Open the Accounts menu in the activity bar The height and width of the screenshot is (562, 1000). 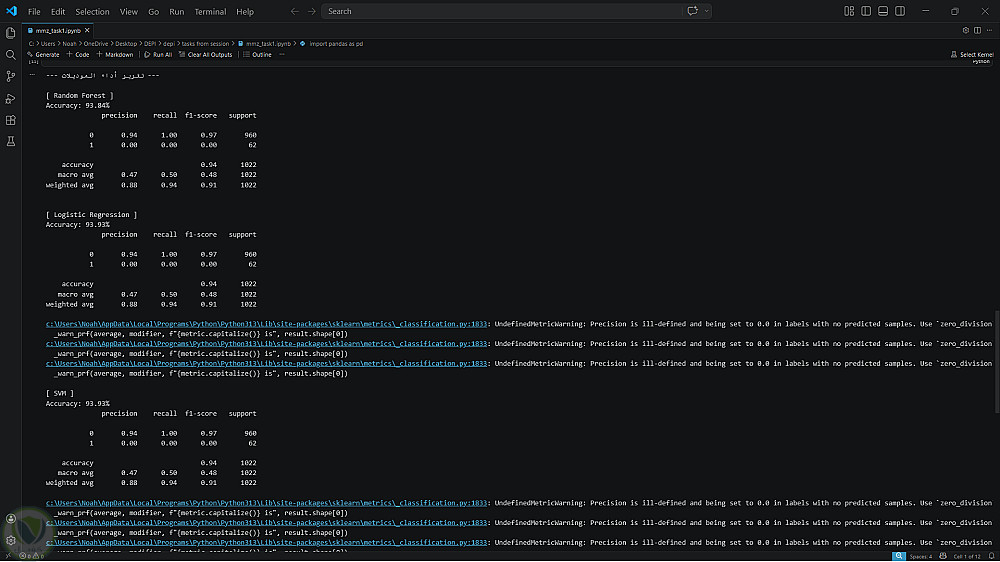11,519
